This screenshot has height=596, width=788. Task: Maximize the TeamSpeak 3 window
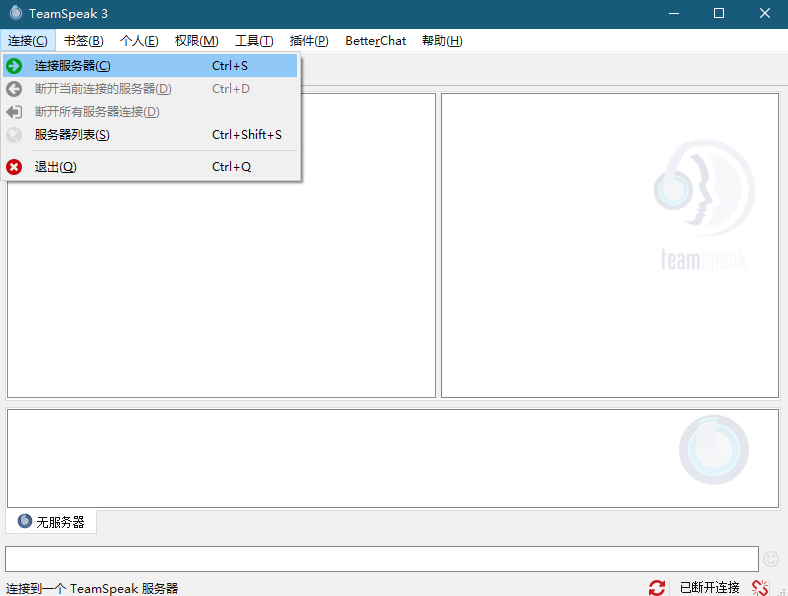coord(719,14)
